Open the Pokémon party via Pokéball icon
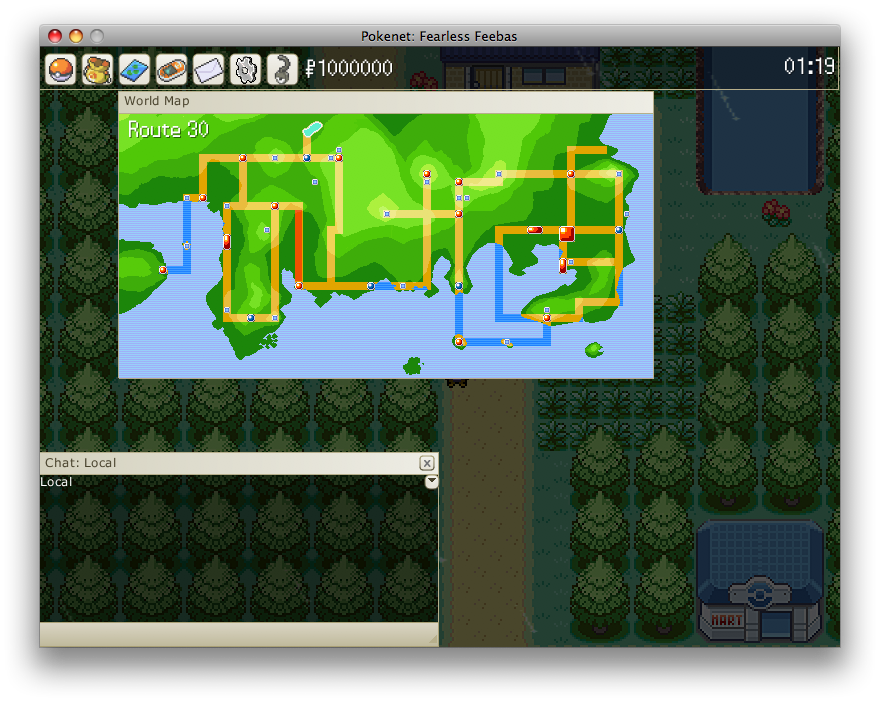The width and height of the screenshot is (880, 702). pyautogui.click(x=61, y=69)
